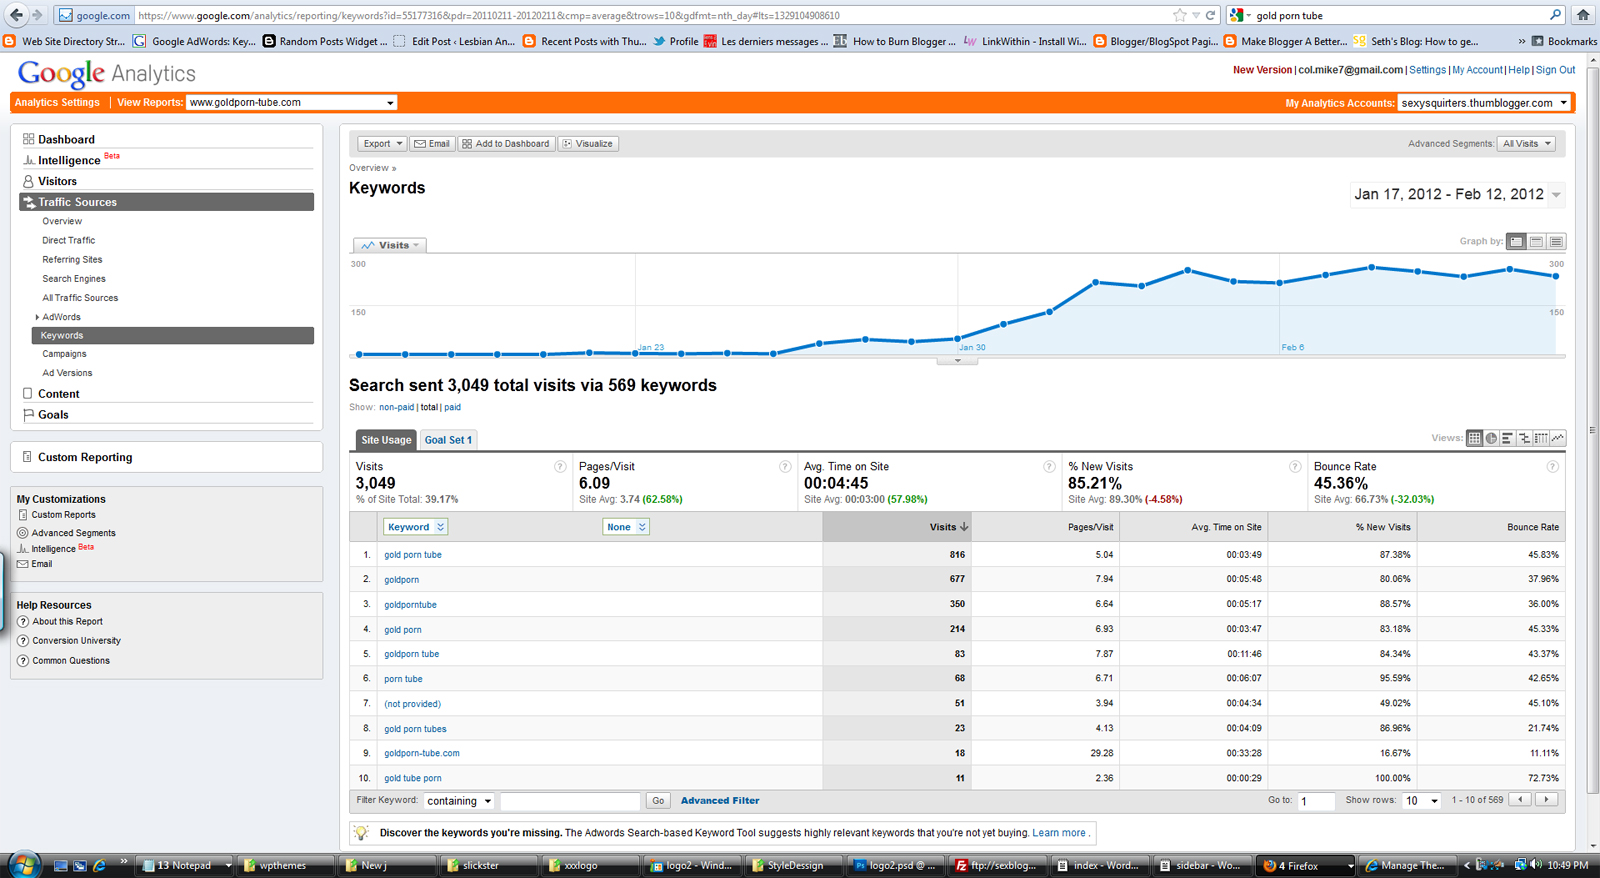Open My Analytics Accounts dropdown
Screen dimensions: 1600x878
point(1484,103)
